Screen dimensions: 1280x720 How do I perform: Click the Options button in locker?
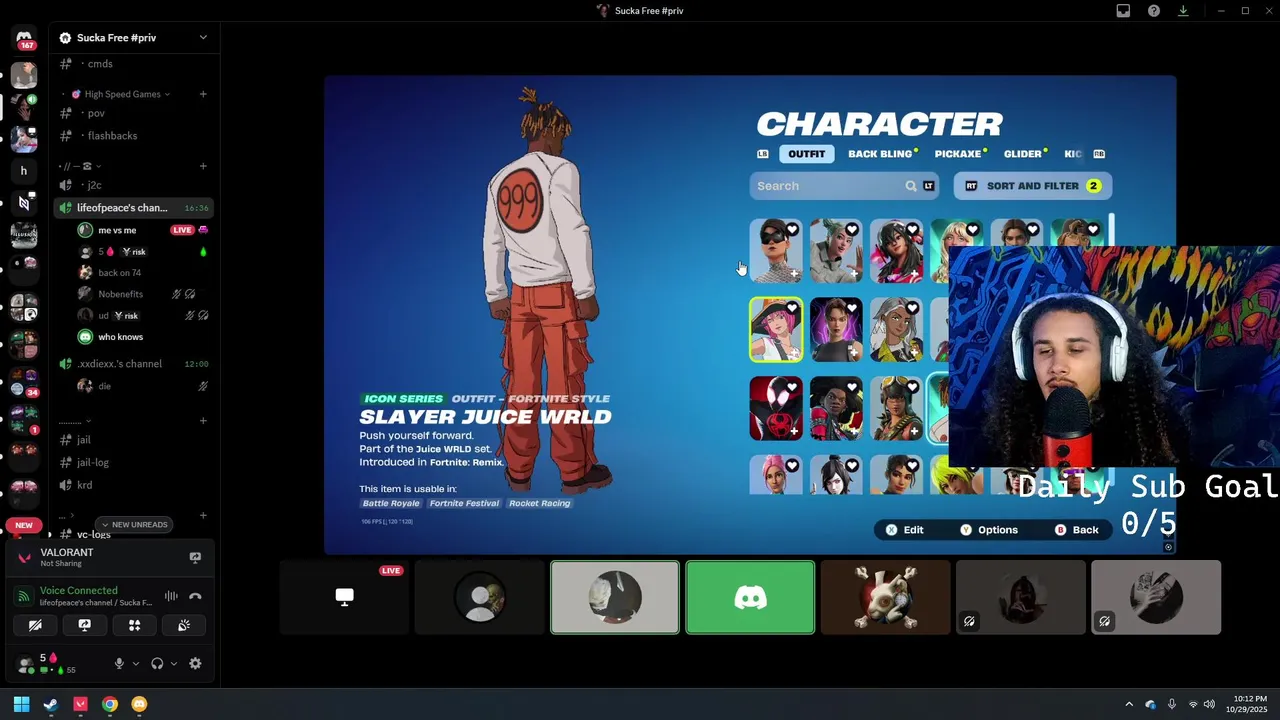[988, 530]
